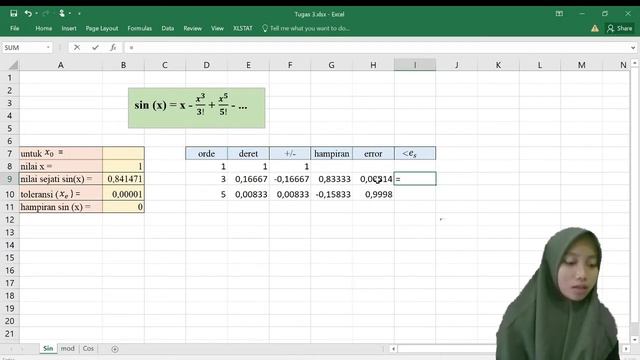Click the vertical scrollbar up arrow
The image size is (640, 360).
pos(635,63)
